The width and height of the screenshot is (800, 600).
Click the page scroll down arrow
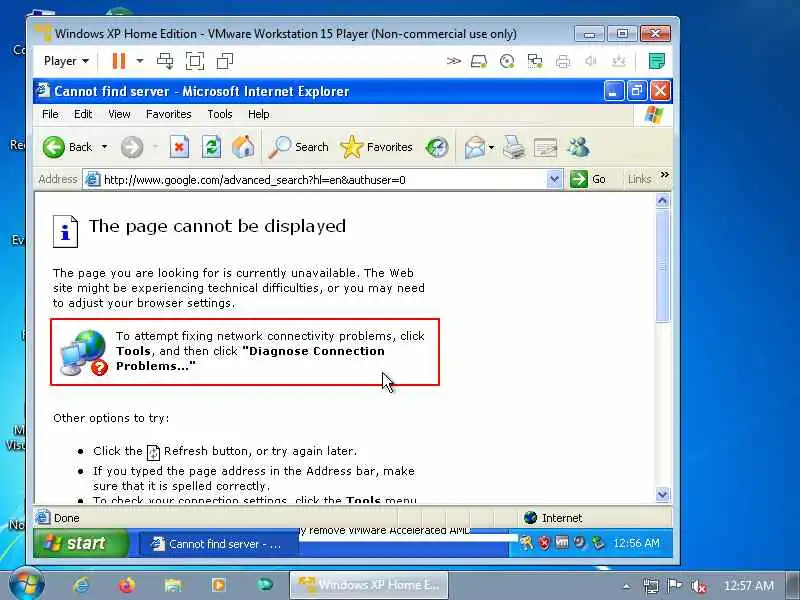tap(662, 494)
